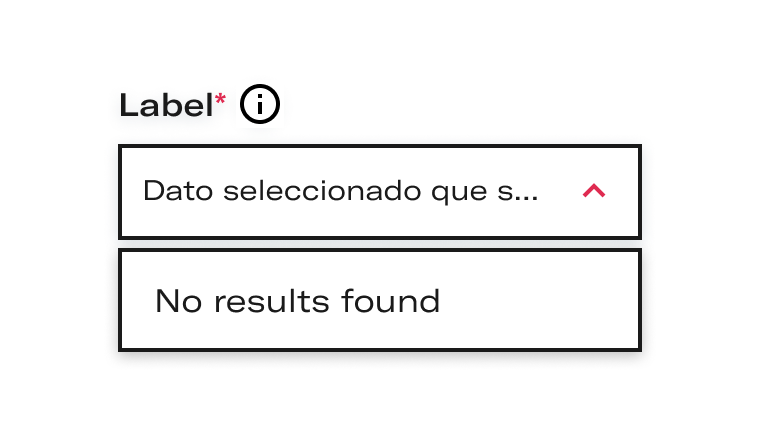
Task: Click the 'Dato seleccionado que s...' text
Action: pos(341,191)
